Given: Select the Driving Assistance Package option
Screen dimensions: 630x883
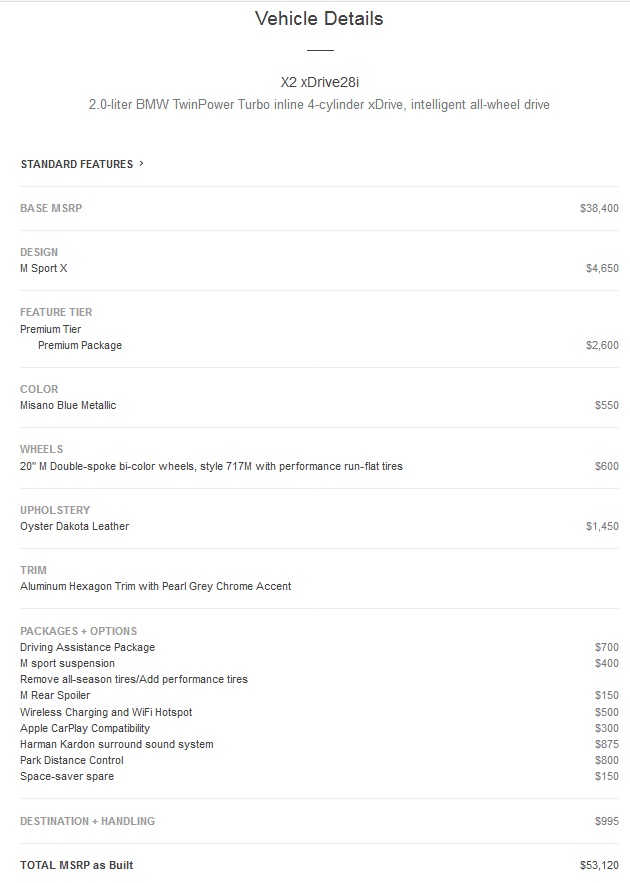Looking at the screenshot, I should point(87,647).
